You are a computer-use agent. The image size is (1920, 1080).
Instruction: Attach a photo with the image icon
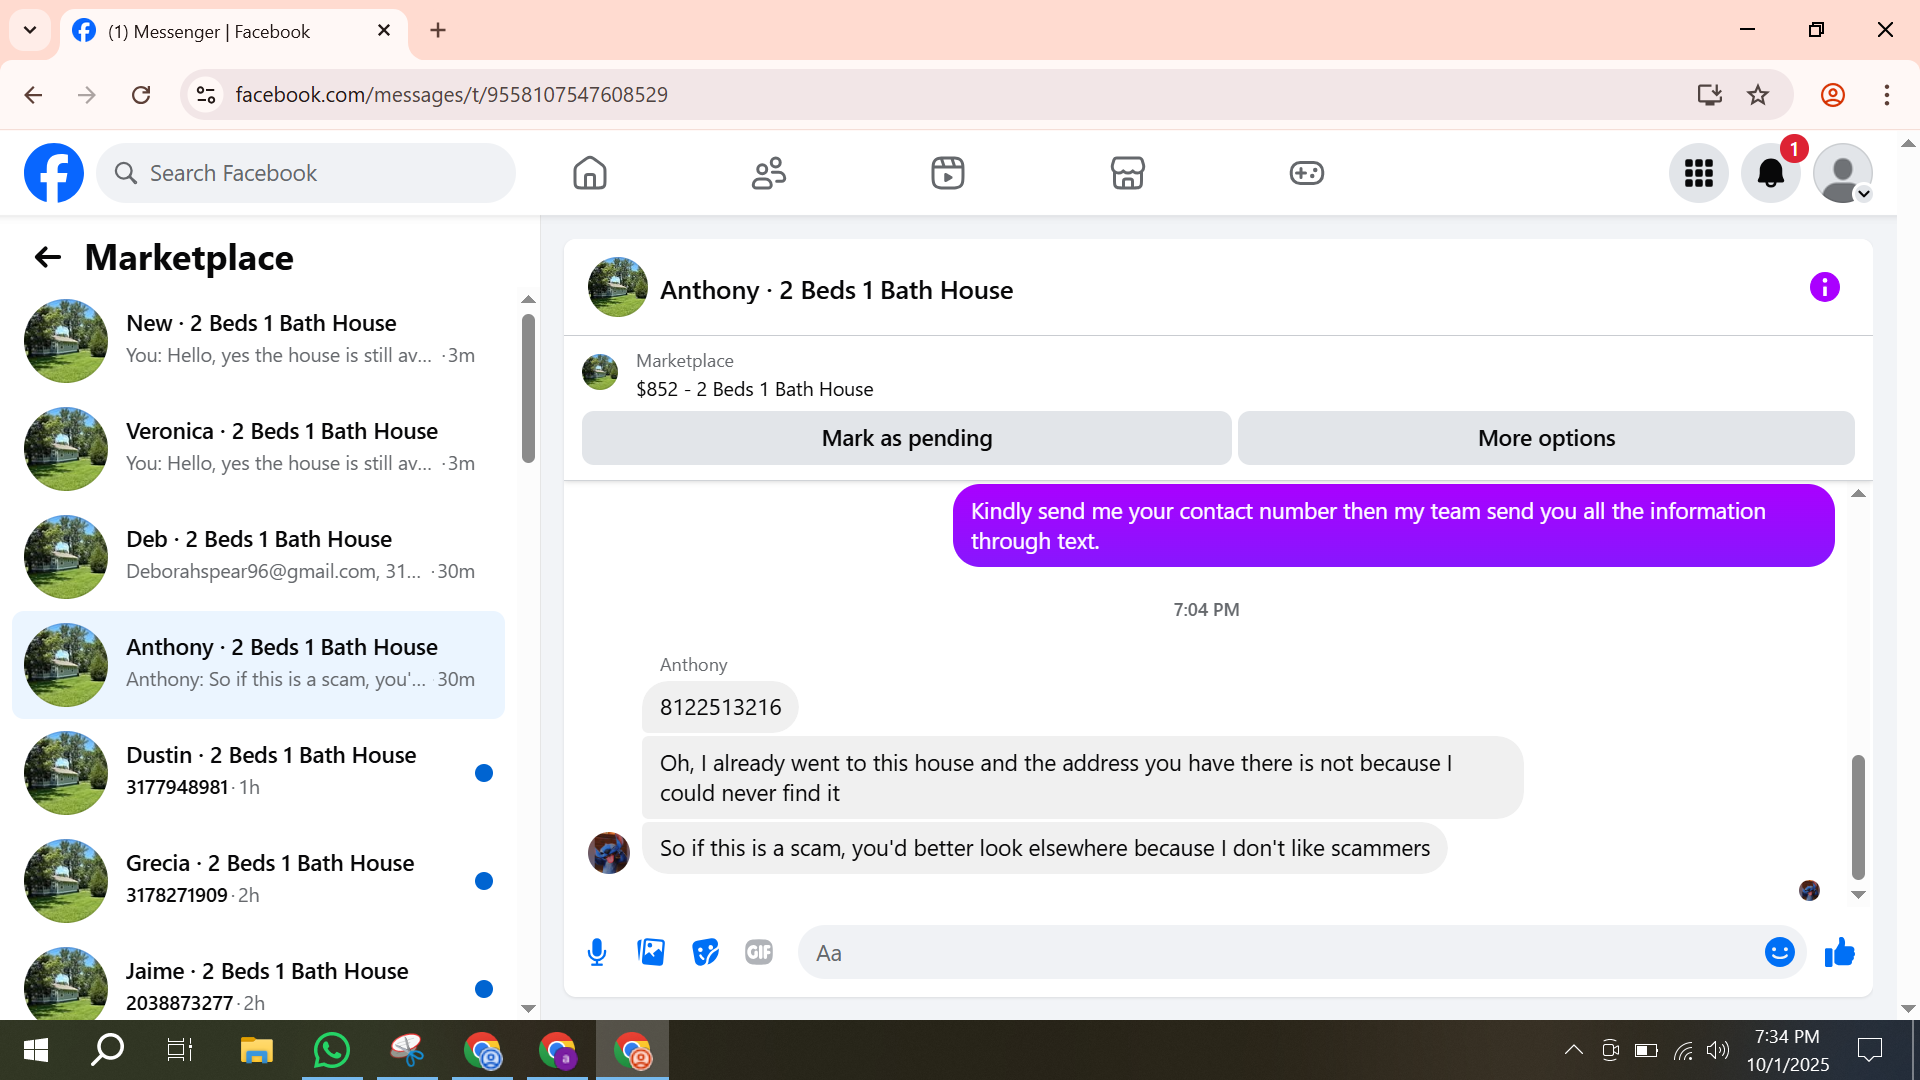(x=651, y=952)
